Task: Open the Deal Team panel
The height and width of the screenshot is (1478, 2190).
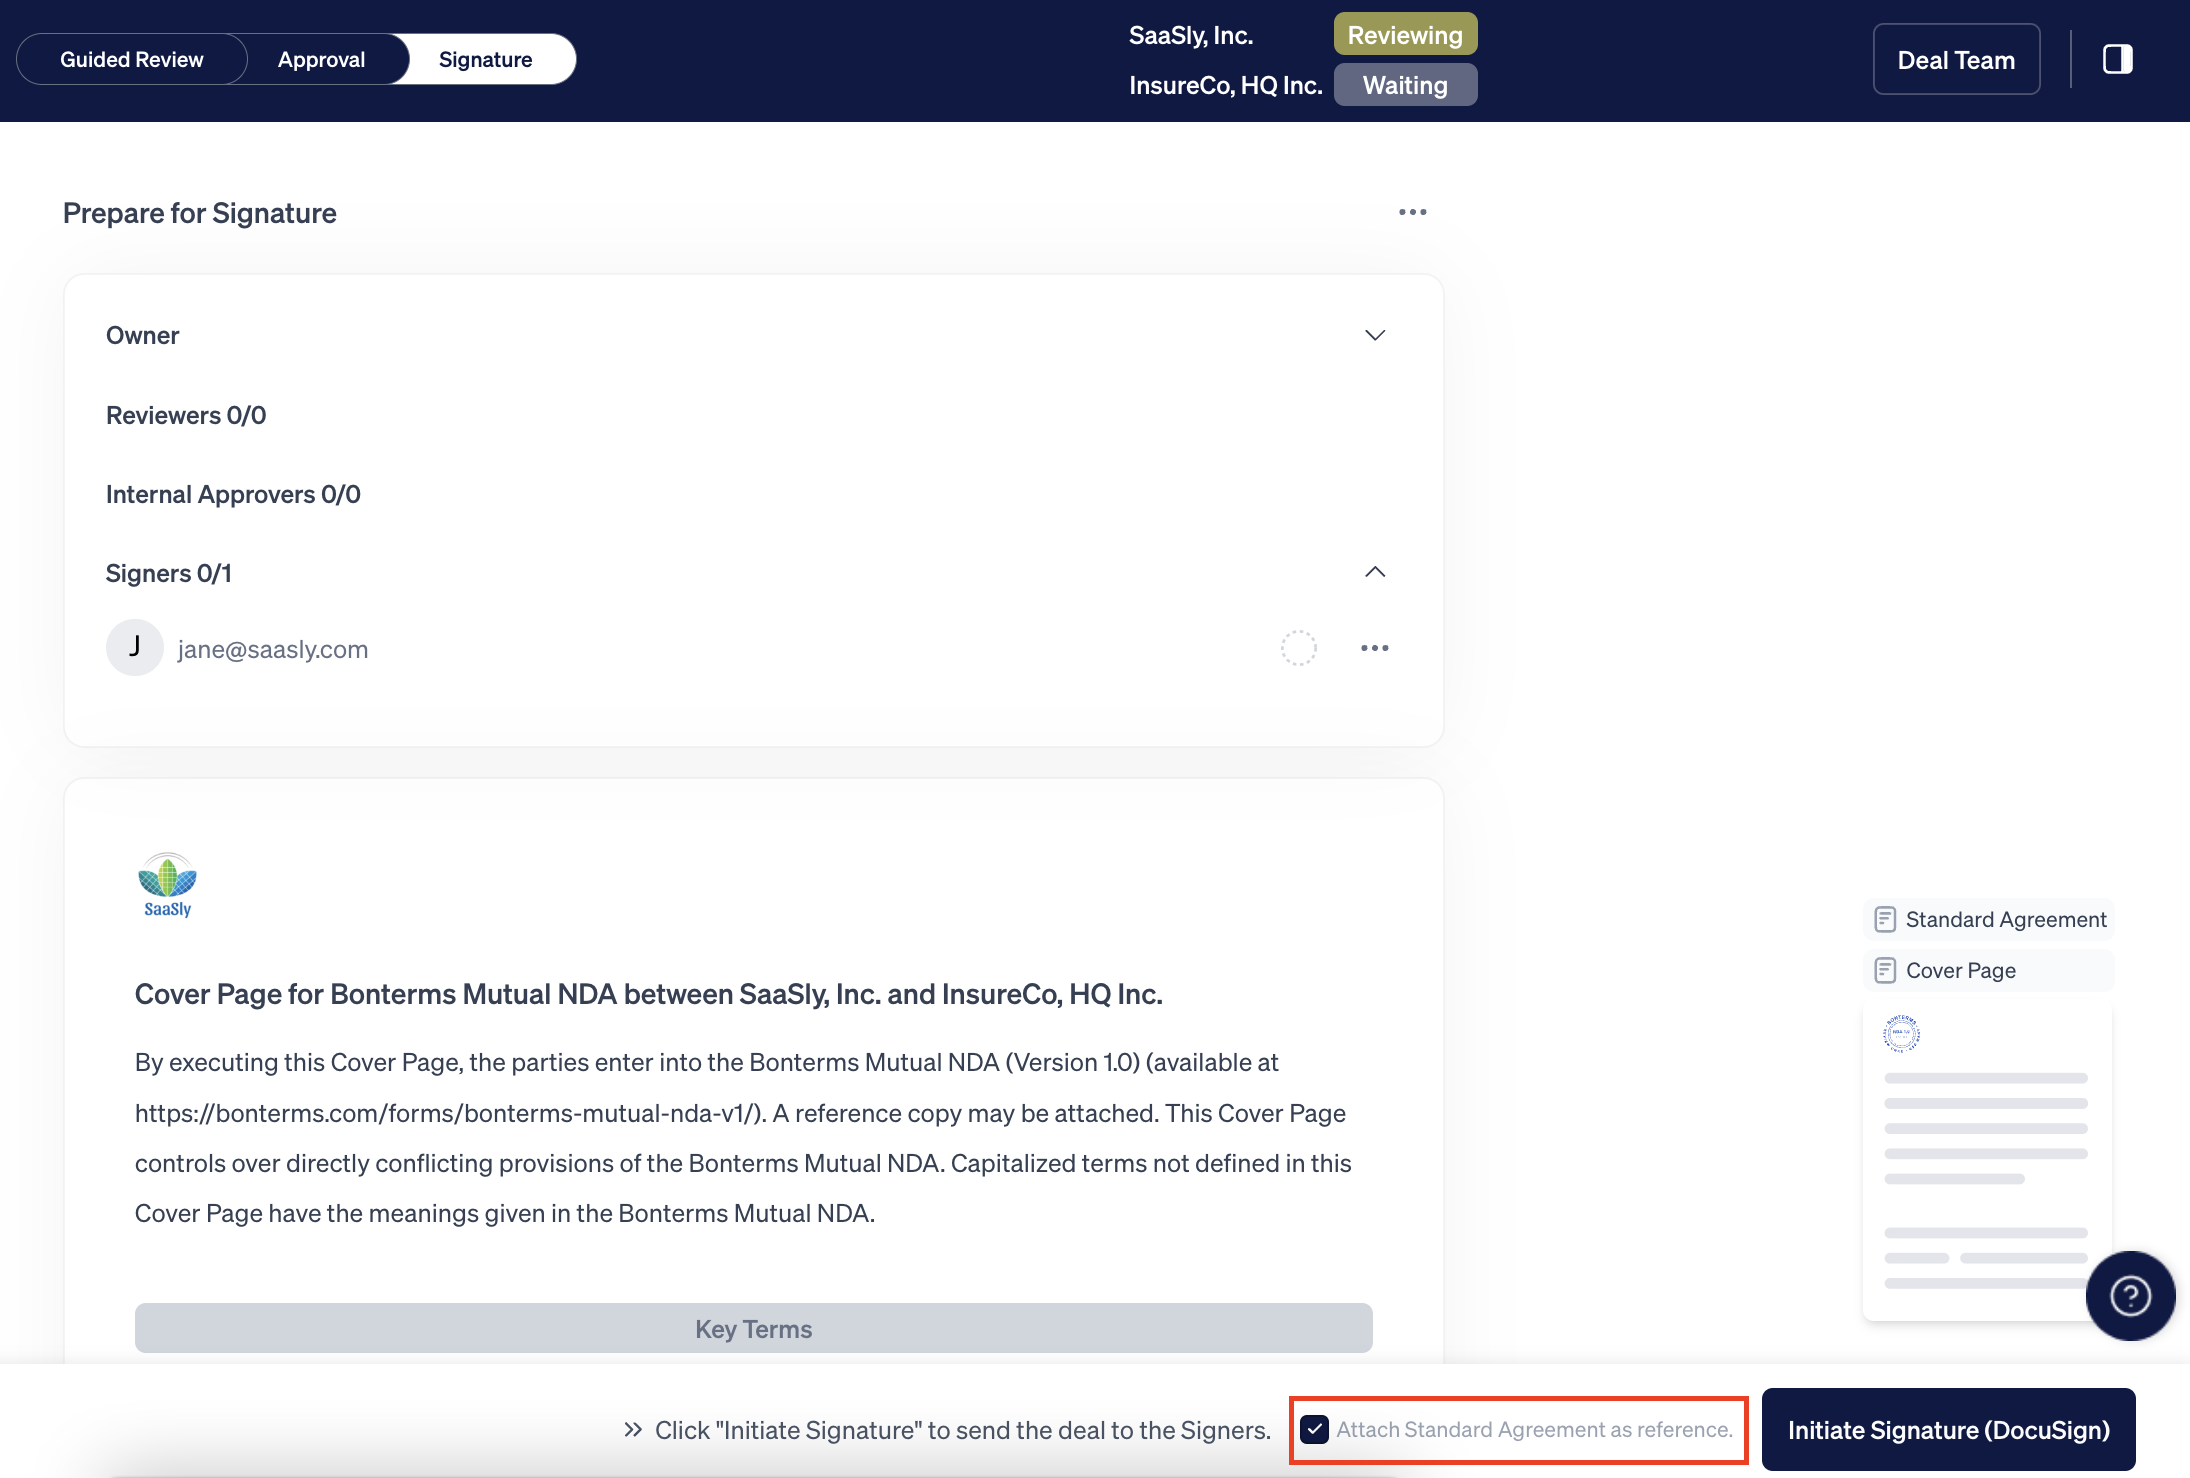Action: coord(1956,59)
